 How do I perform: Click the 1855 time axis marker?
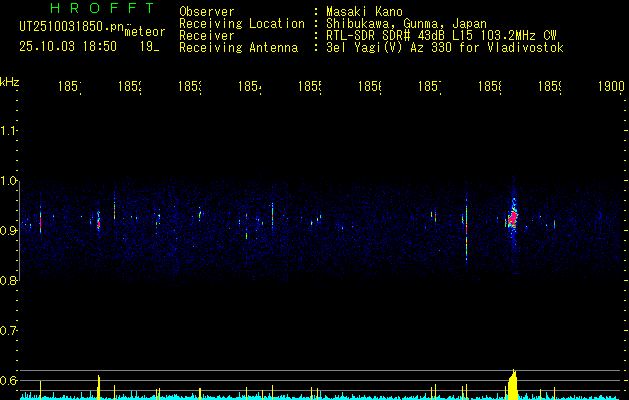click(310, 86)
